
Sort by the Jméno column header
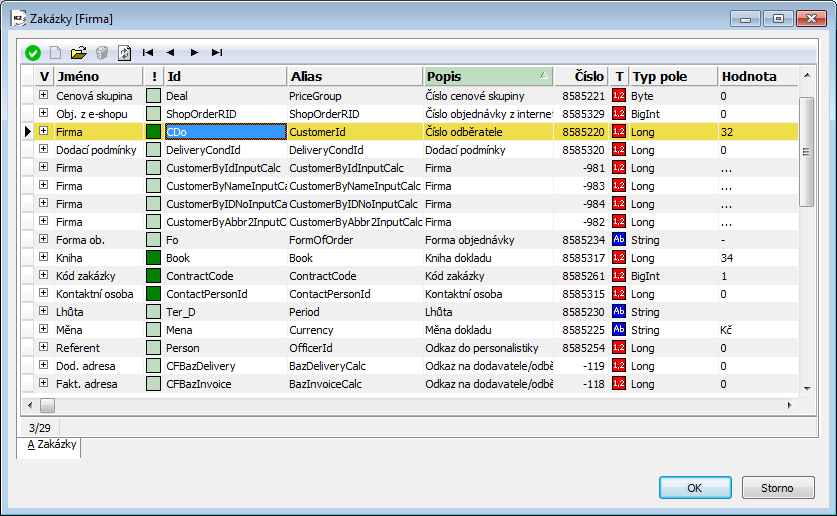click(x=99, y=76)
